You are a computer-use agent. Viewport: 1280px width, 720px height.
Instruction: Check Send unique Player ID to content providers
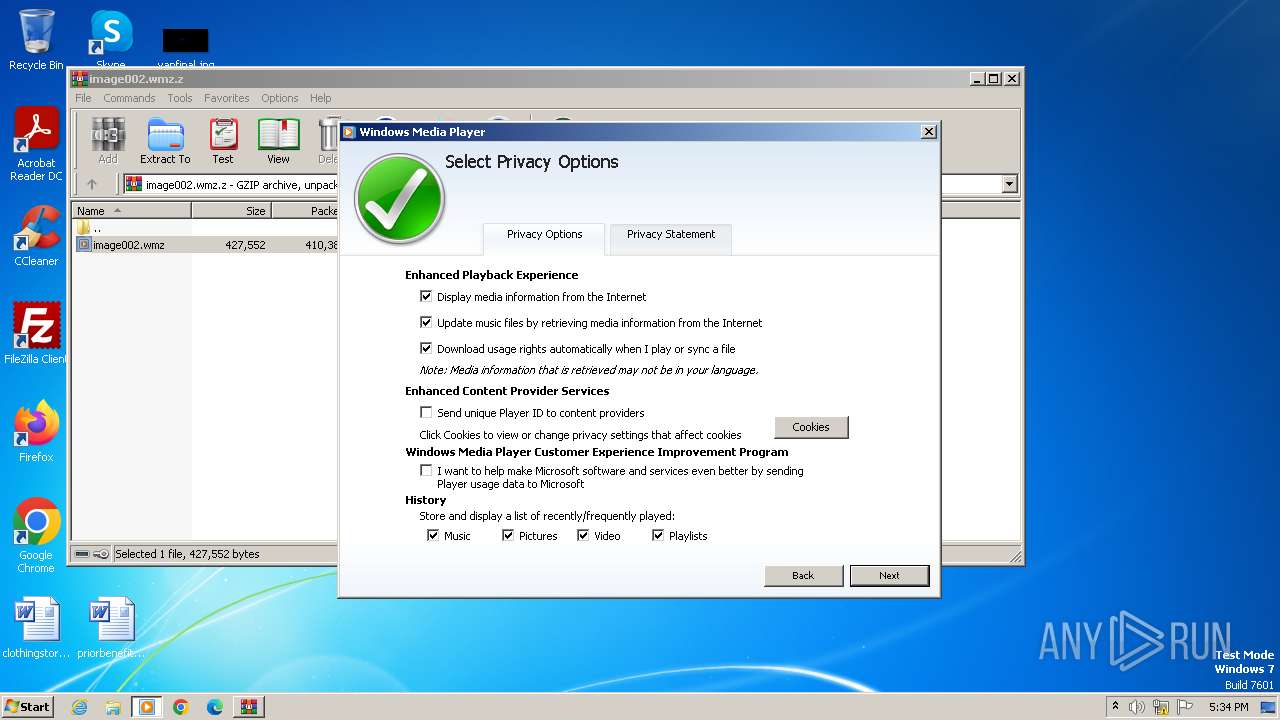click(x=426, y=413)
